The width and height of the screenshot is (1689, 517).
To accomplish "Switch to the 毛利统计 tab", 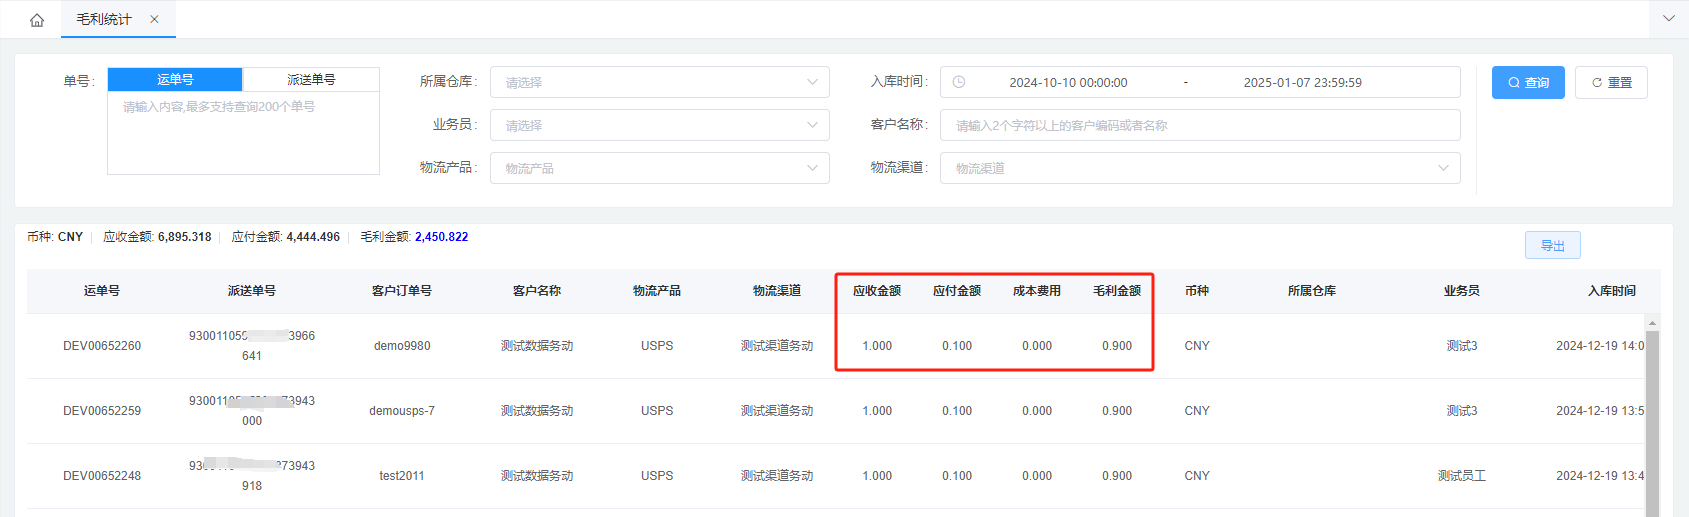I will pyautogui.click(x=104, y=19).
